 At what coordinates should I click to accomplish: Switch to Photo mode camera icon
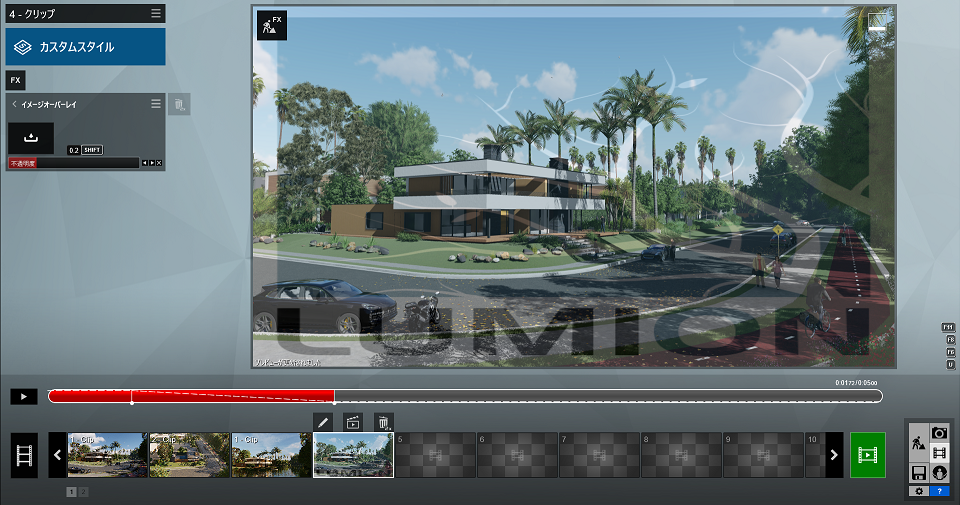(x=939, y=433)
